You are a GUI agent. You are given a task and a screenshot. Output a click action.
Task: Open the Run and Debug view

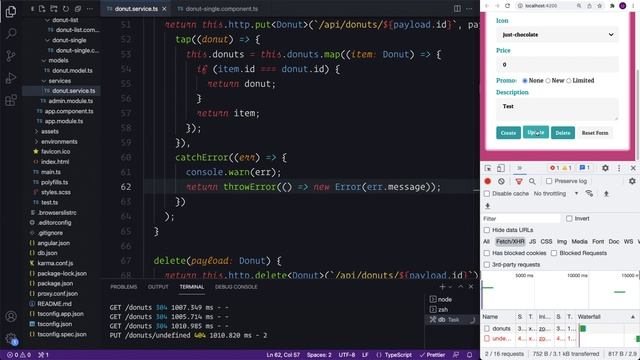click(x=11, y=78)
